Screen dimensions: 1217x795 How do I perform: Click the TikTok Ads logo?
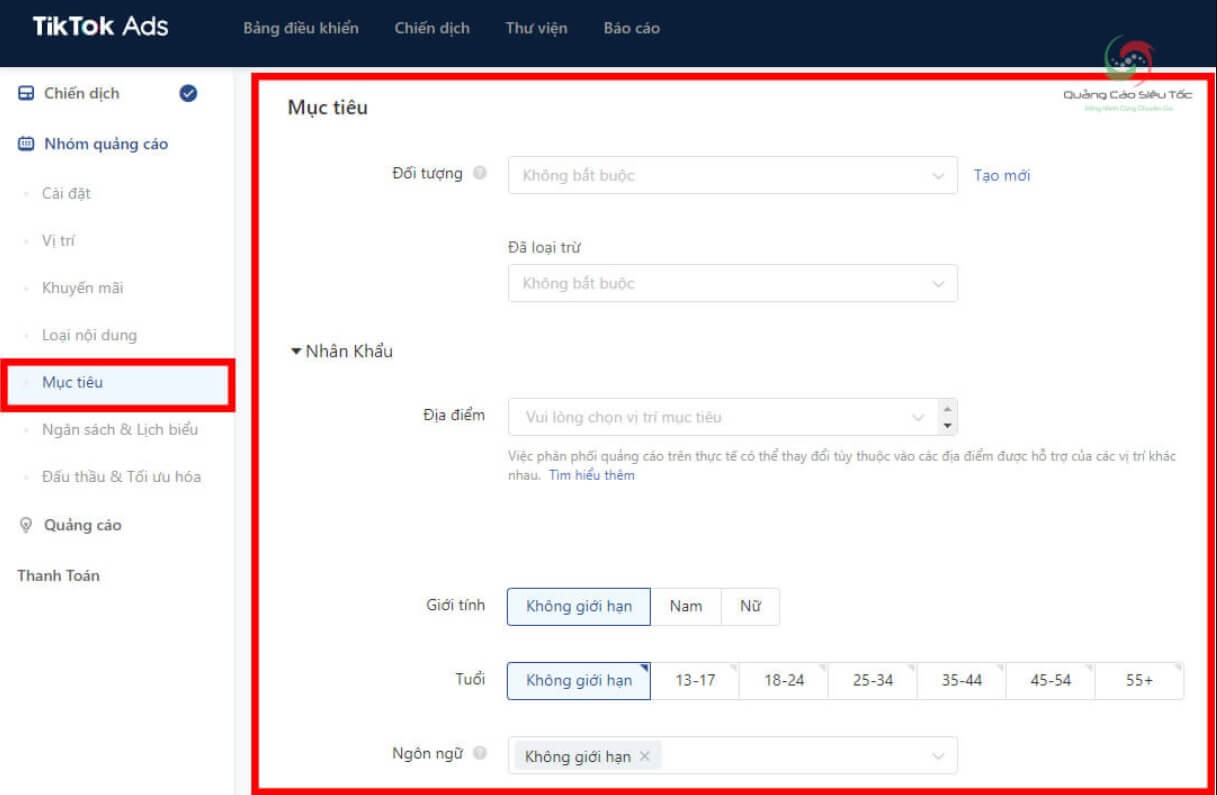coord(100,27)
